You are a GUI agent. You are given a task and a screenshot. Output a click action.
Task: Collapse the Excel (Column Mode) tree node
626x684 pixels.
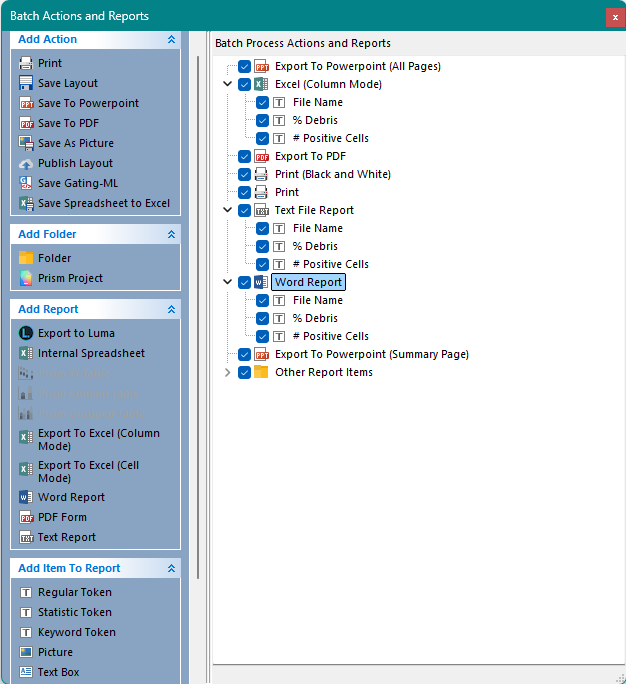click(228, 84)
